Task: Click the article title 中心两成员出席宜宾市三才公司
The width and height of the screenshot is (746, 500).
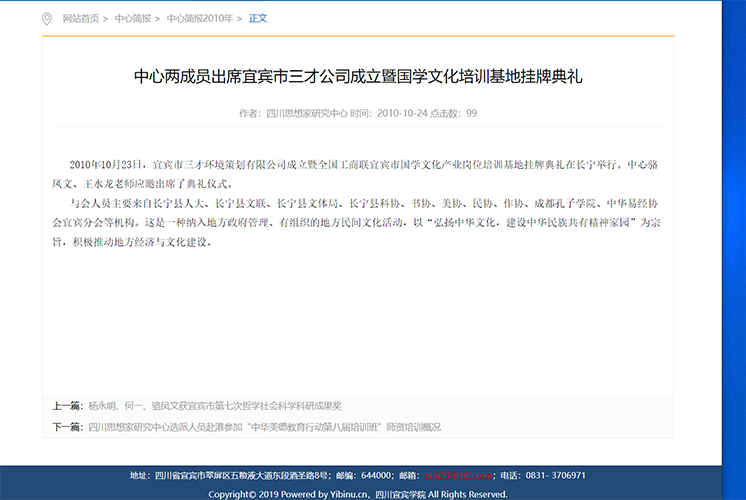Action: (358, 77)
